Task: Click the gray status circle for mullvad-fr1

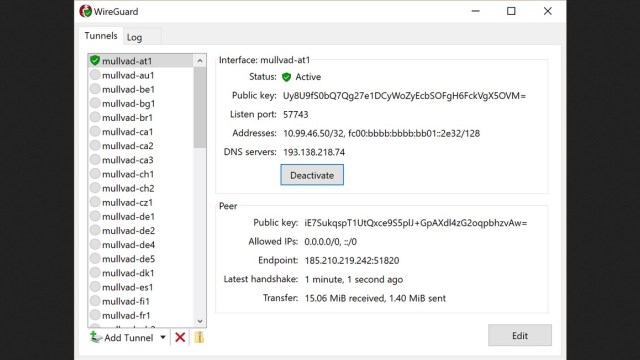Action: (95, 315)
